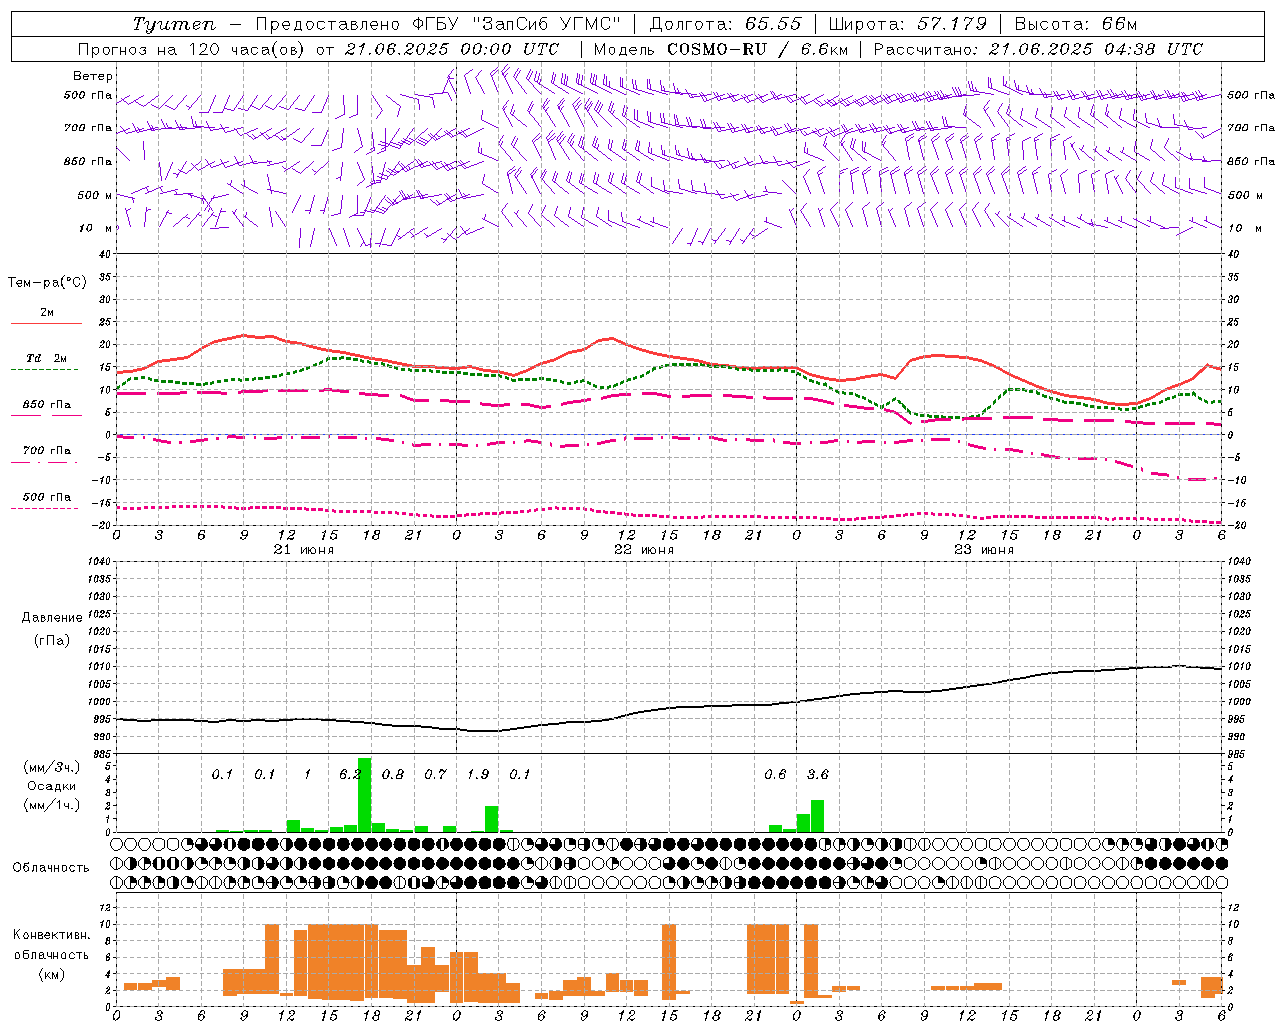Click the "Осадки" precipitation label
The height and width of the screenshot is (1024, 1280).
point(51,786)
